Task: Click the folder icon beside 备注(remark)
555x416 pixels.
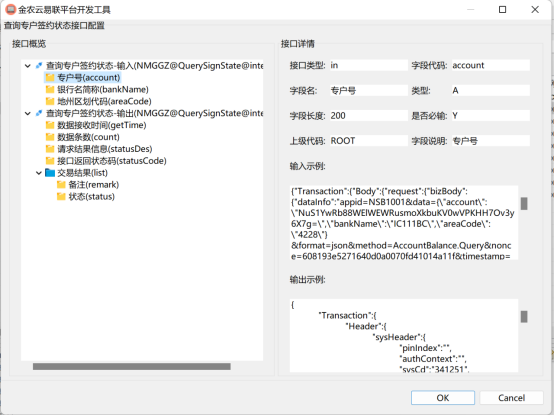Action: (x=61, y=184)
